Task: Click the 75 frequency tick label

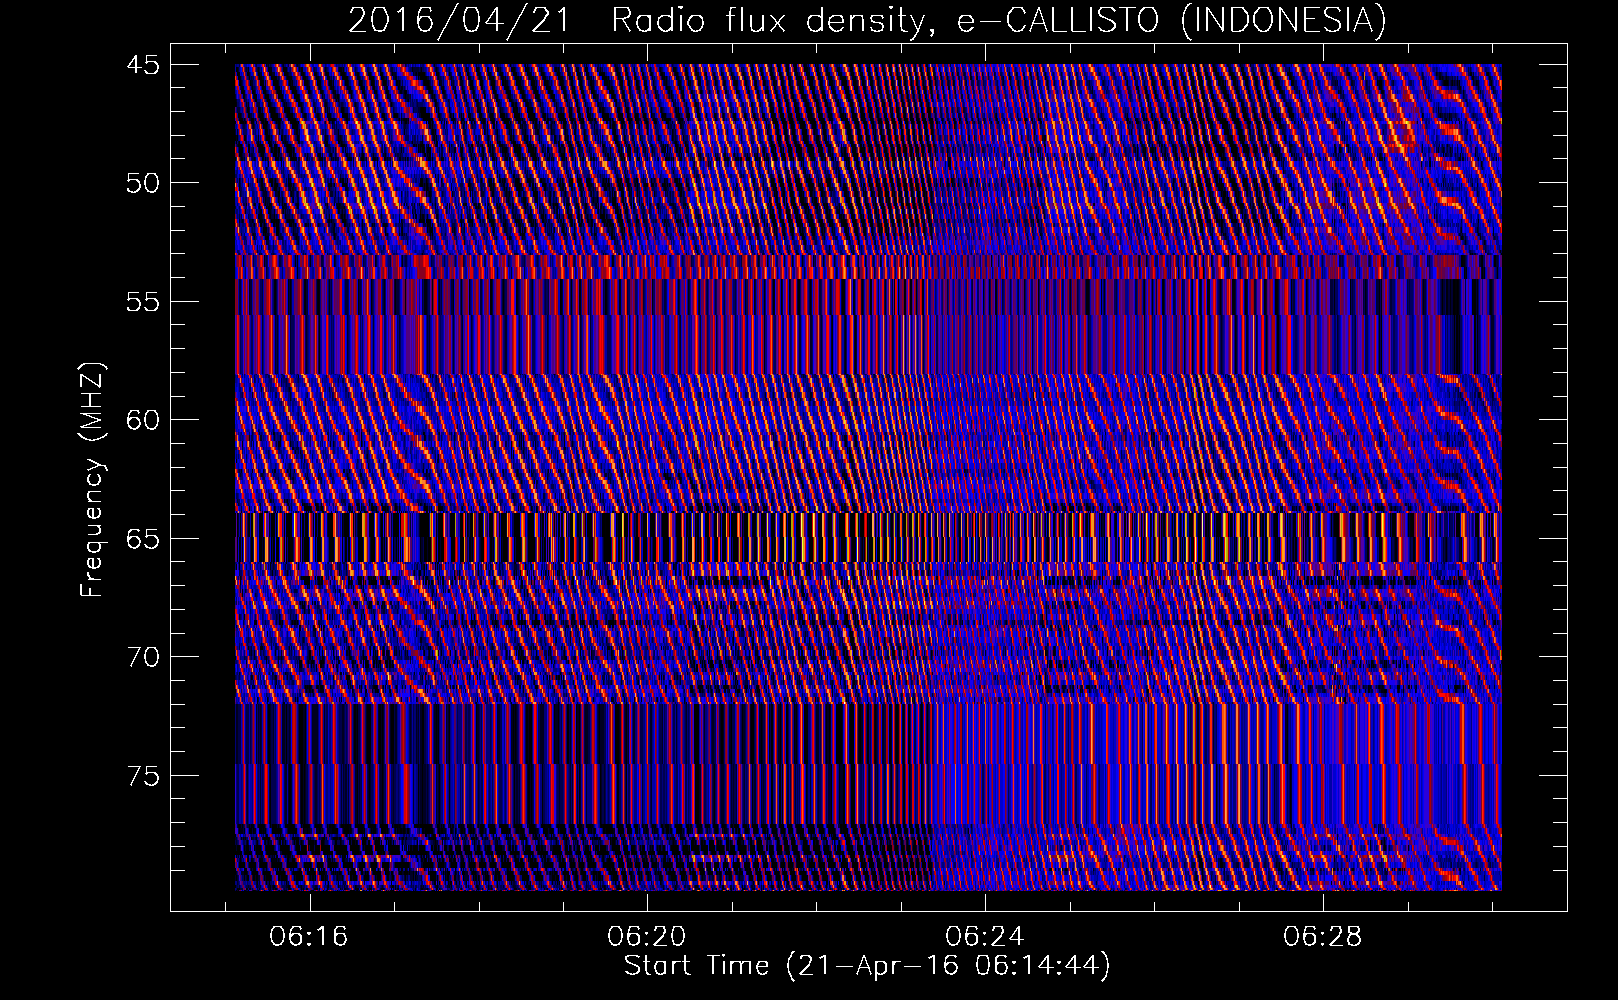Action: tap(142, 776)
